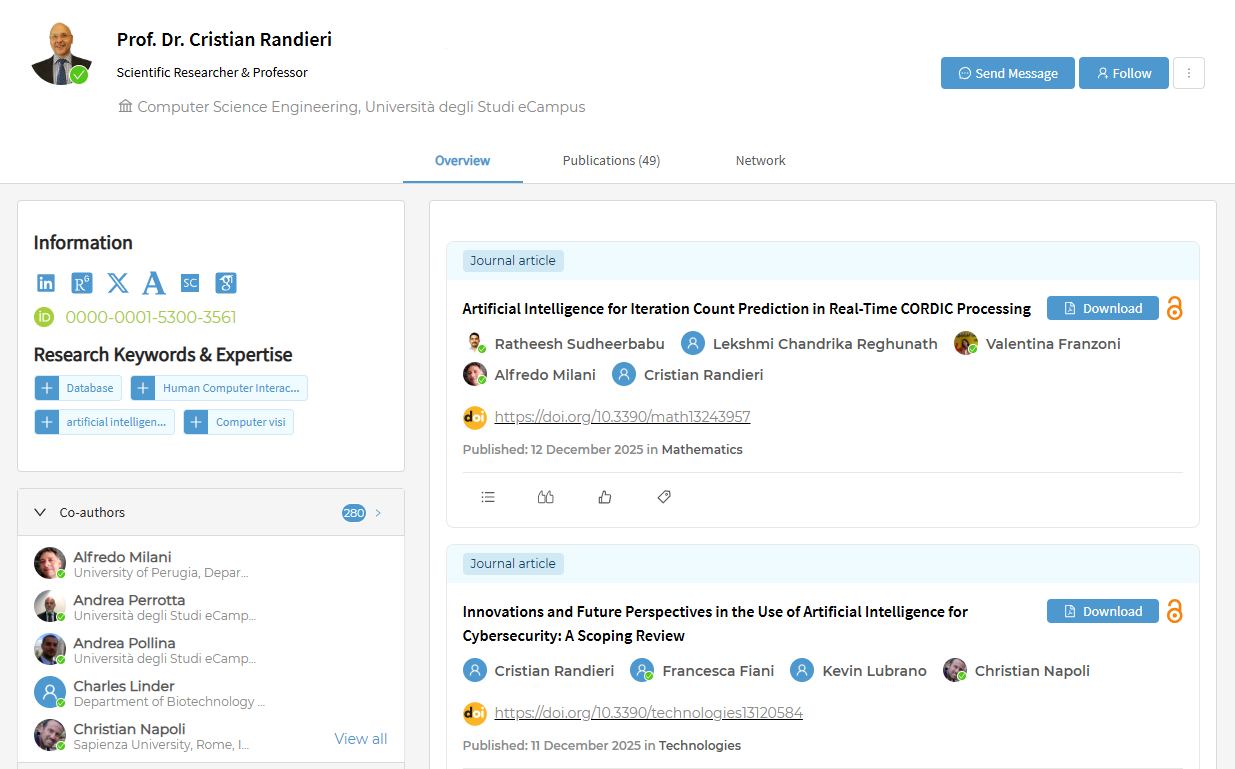Image resolution: width=1235 pixels, height=769 pixels.
Task: Click Kevin Lubrano's avatar icon
Action: point(802,670)
